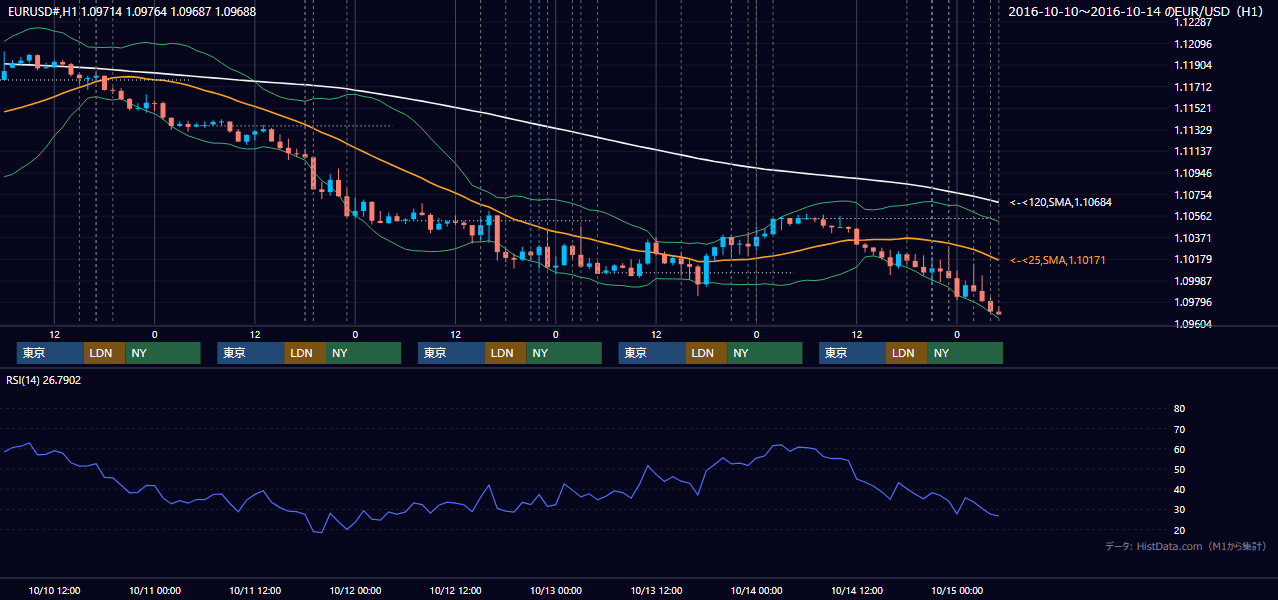Click price axis value 1.09987
This screenshot has width=1278, height=600.
1192,281
